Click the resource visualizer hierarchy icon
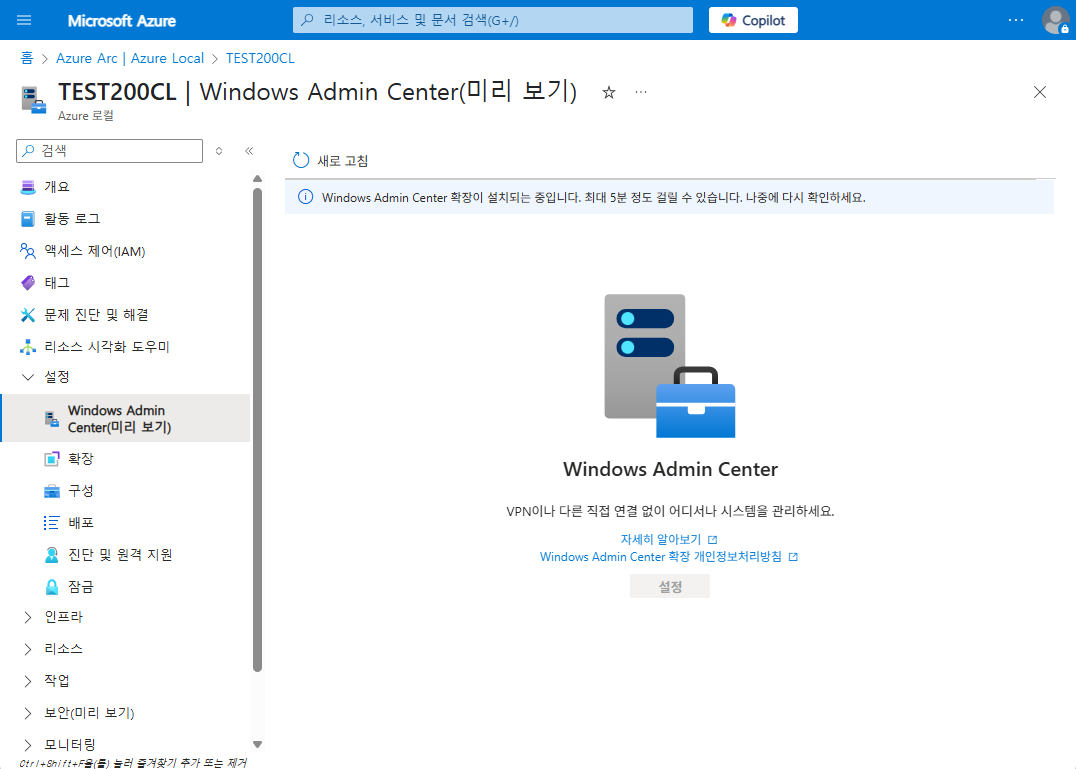Image resolution: width=1076 pixels, height=769 pixels. click(27, 347)
